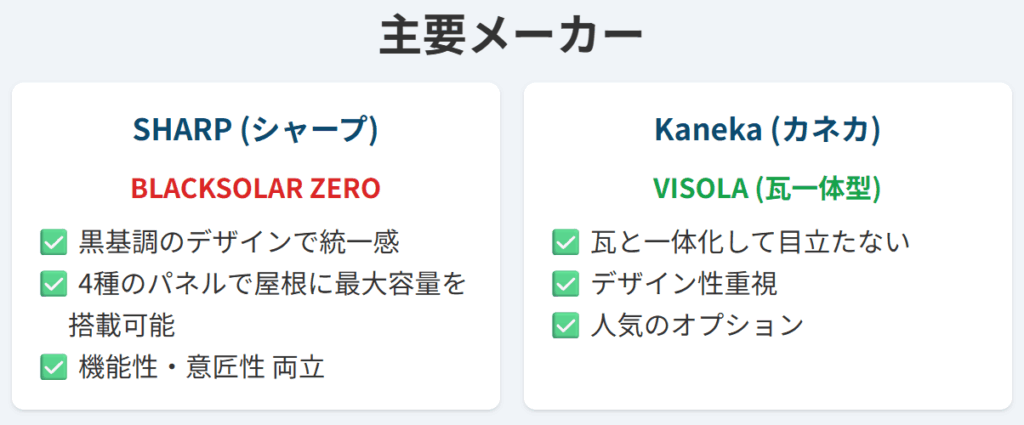The height and width of the screenshot is (425, 1024).
Task: Select the red BLACKSOLAR ZERO product name
Action: tap(255, 189)
